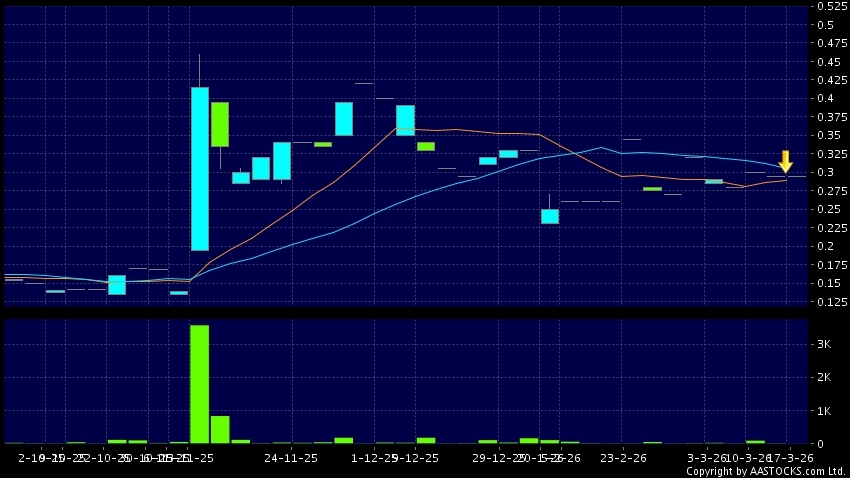The height and width of the screenshot is (478, 850).
Task: Click the blue moving average line's peak
Action: pos(601,147)
